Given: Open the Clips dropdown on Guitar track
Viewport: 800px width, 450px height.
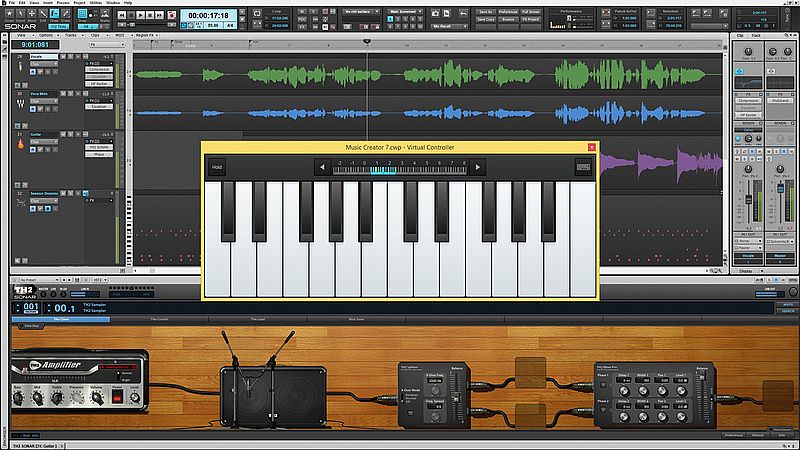Looking at the screenshot, I should pyautogui.click(x=43, y=141).
